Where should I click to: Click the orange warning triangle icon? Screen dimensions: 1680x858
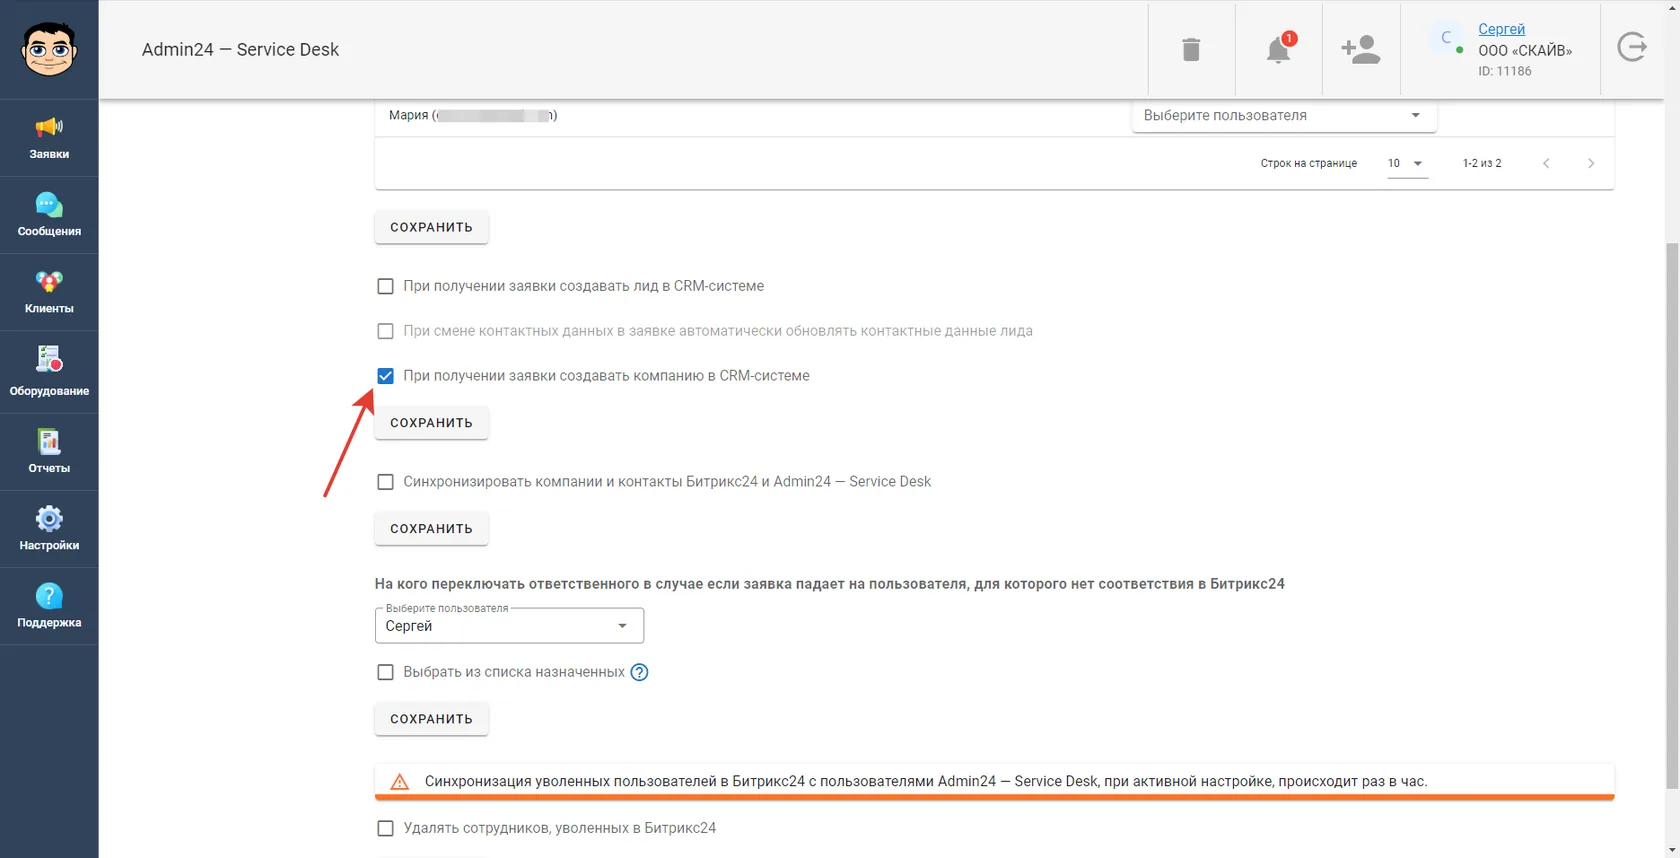[399, 782]
